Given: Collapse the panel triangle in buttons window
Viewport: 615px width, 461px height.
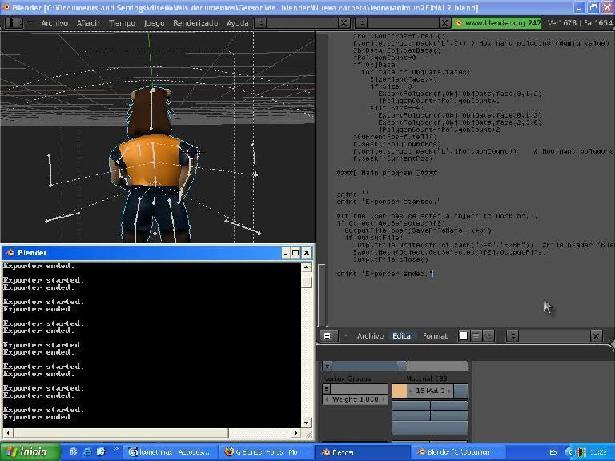Looking at the screenshot, I should tap(328, 366).
